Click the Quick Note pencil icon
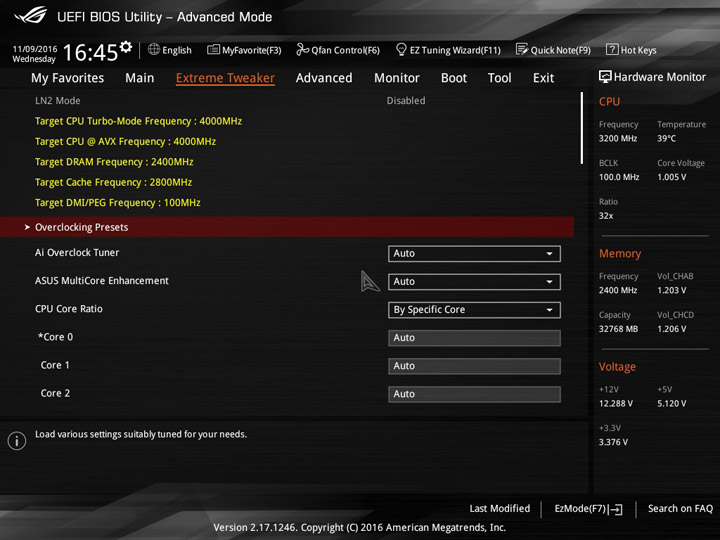 [522, 49]
